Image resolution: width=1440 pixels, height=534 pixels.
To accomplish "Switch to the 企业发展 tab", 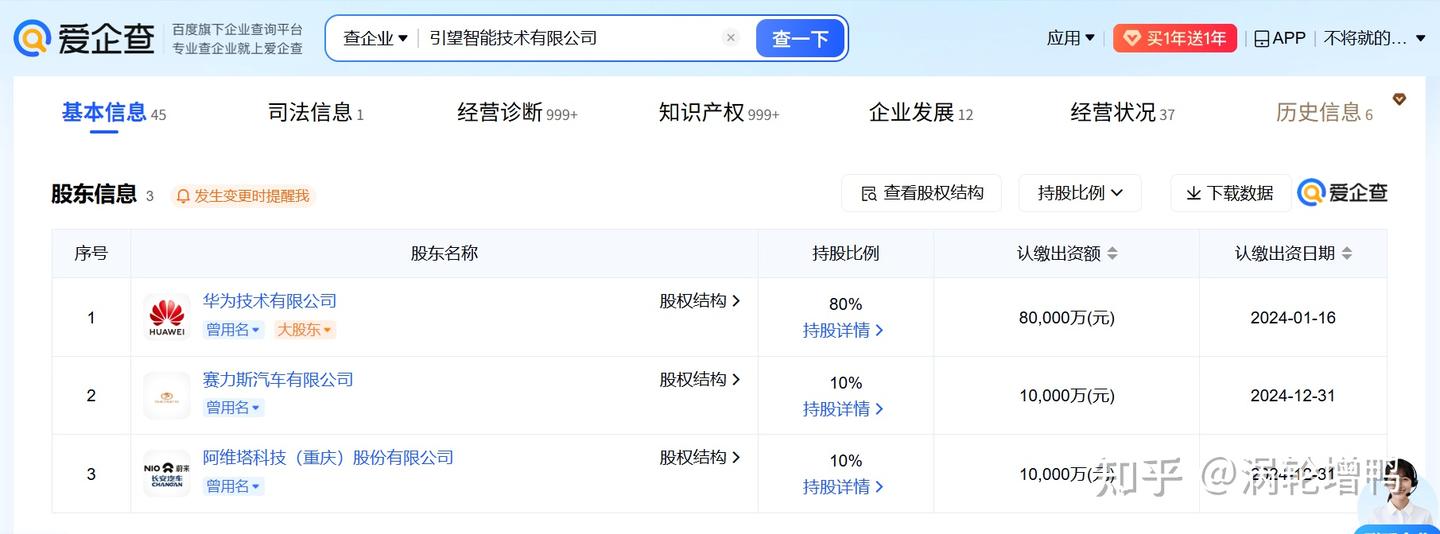I will coord(921,112).
